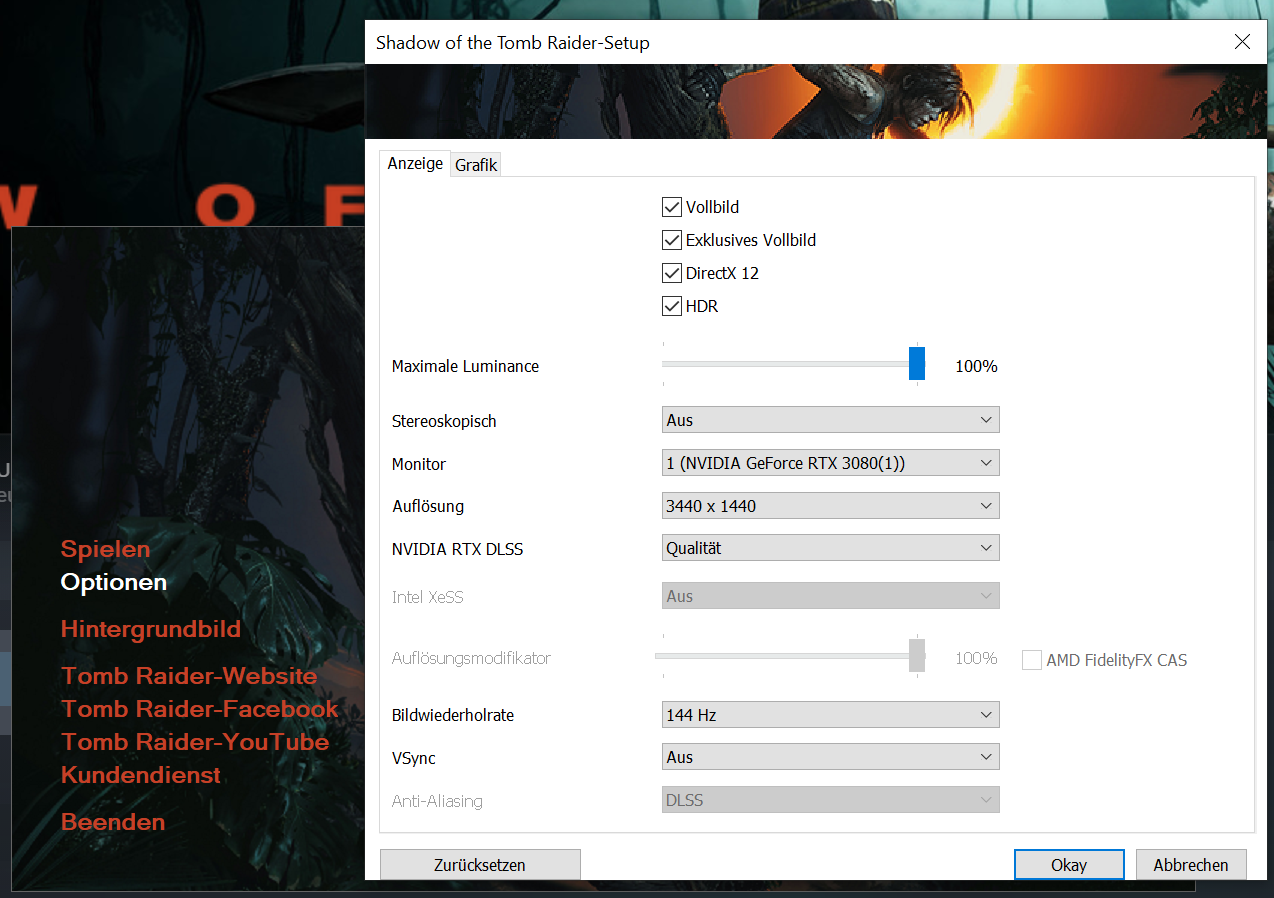The height and width of the screenshot is (898, 1274).
Task: Click the Bildwiederholrate label
Action: (x=453, y=715)
